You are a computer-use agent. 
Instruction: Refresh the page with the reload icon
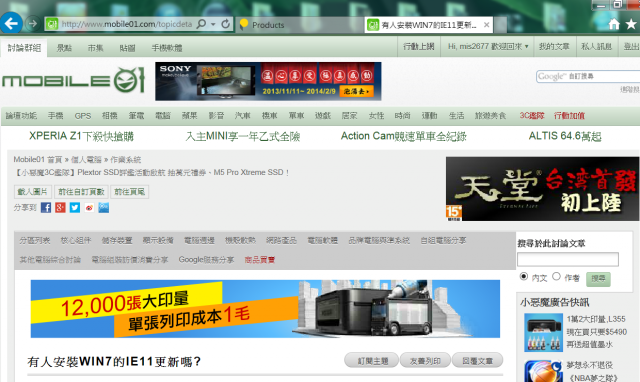coord(225,24)
